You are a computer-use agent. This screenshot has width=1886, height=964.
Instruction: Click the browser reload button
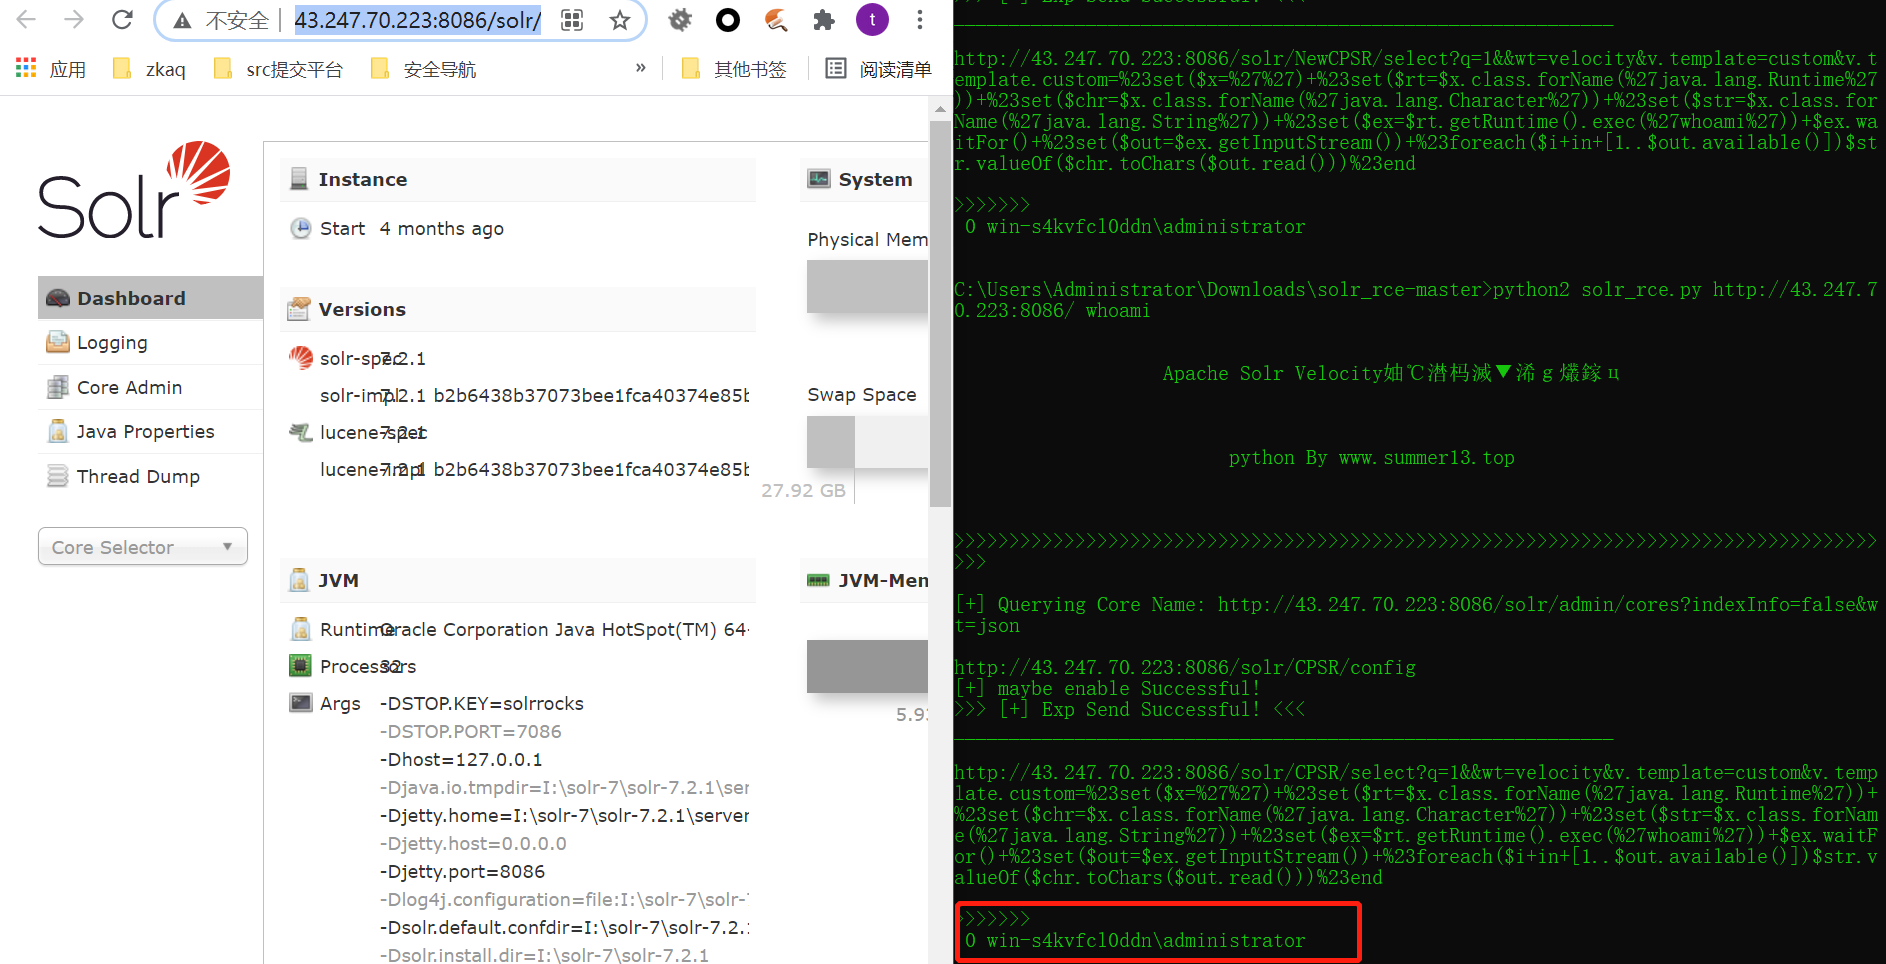point(122,19)
